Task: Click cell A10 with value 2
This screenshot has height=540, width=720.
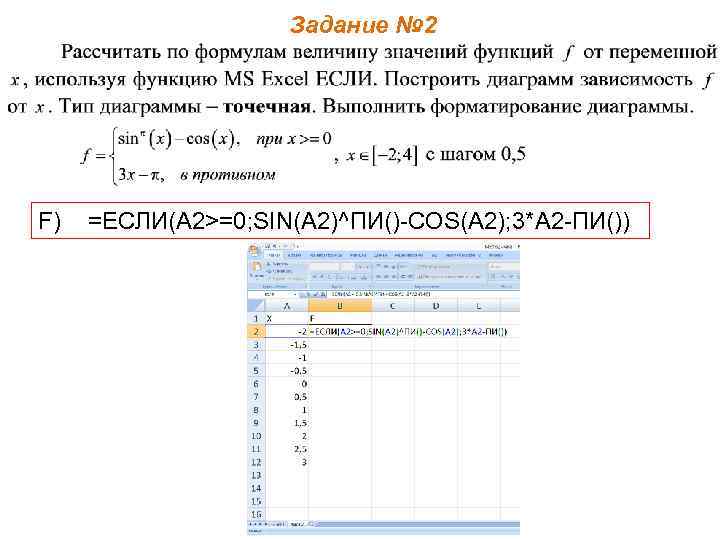Action: (287, 436)
